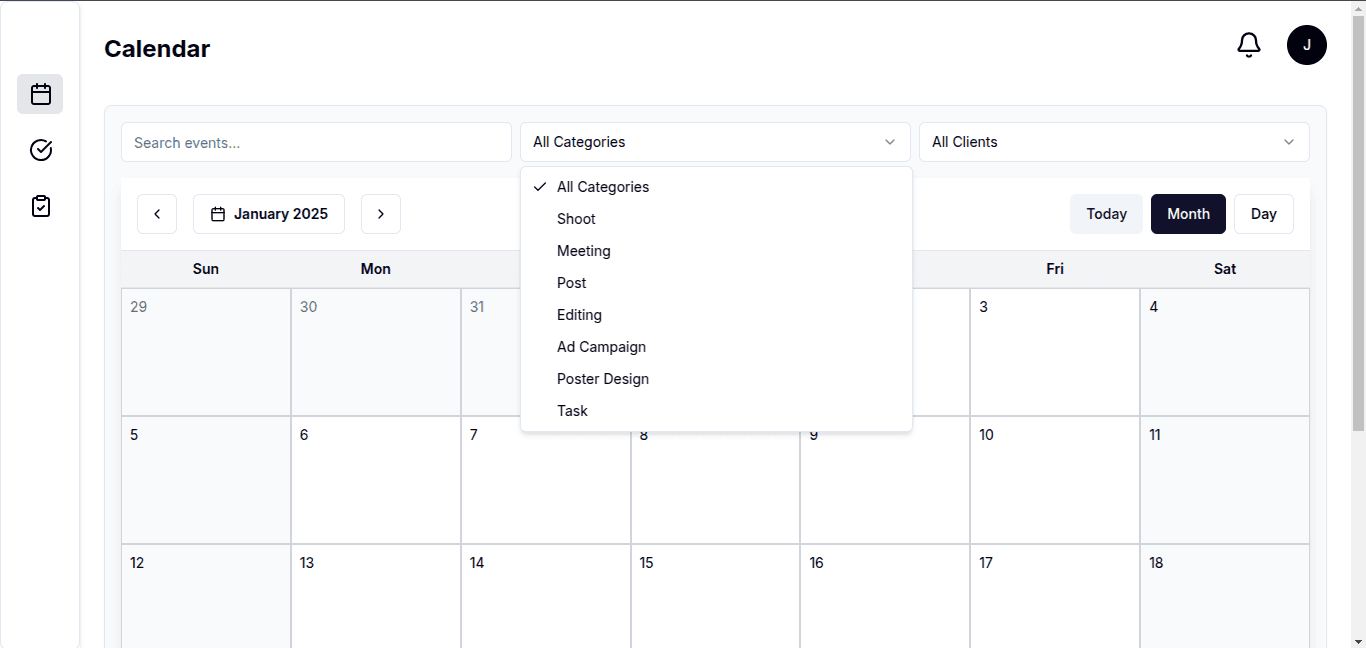The width and height of the screenshot is (1366, 648).
Task: Switch to Day view
Action: 1264,214
